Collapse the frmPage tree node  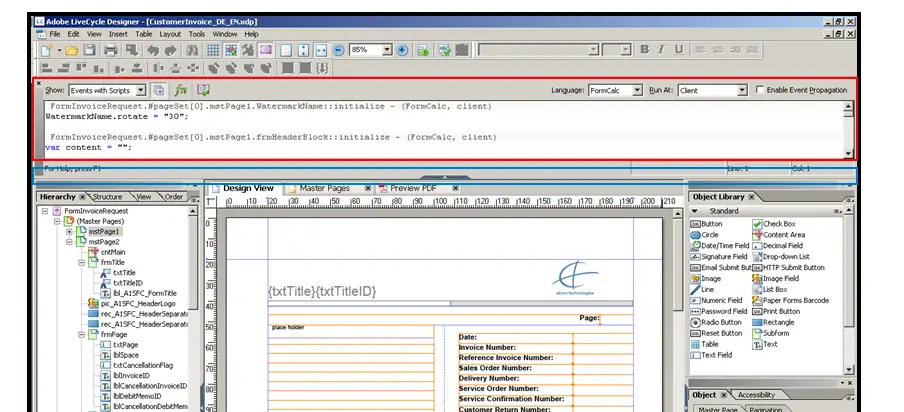pyautogui.click(x=81, y=334)
